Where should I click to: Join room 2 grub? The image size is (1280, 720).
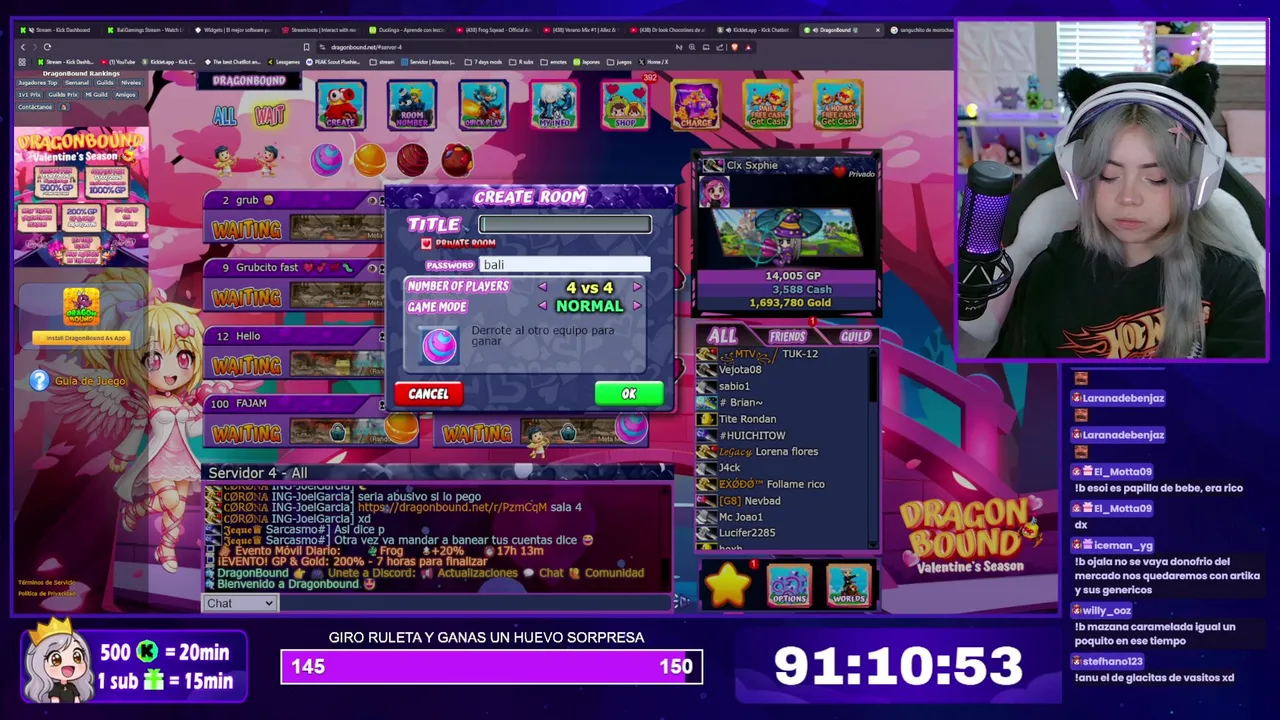coord(294,216)
